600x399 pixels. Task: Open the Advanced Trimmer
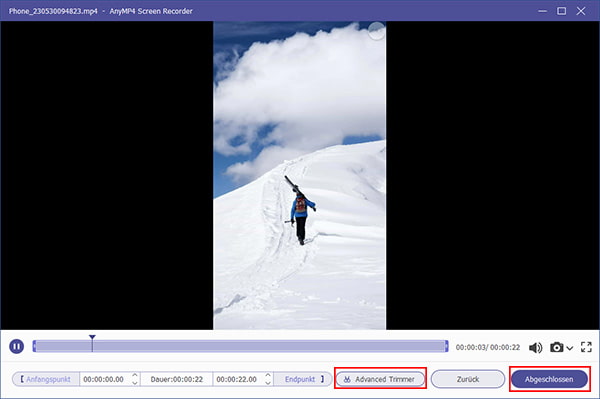click(x=380, y=379)
